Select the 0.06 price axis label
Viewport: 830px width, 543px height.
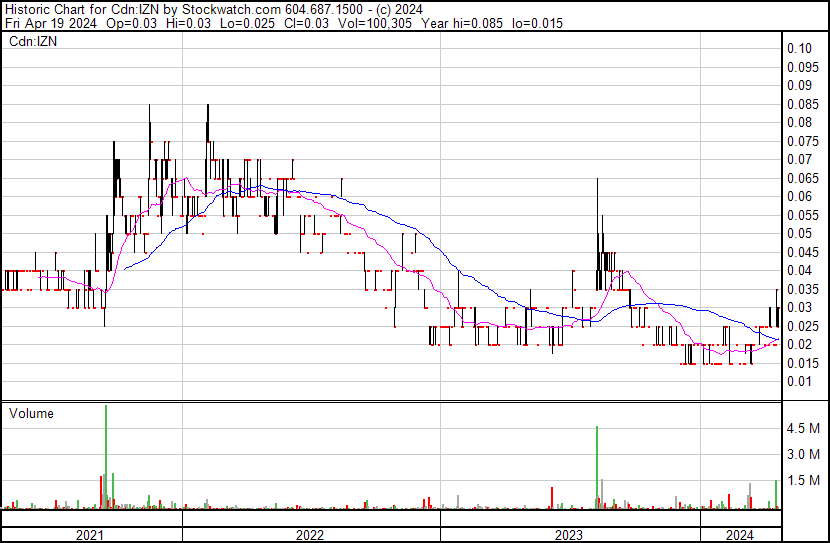pyautogui.click(x=799, y=196)
